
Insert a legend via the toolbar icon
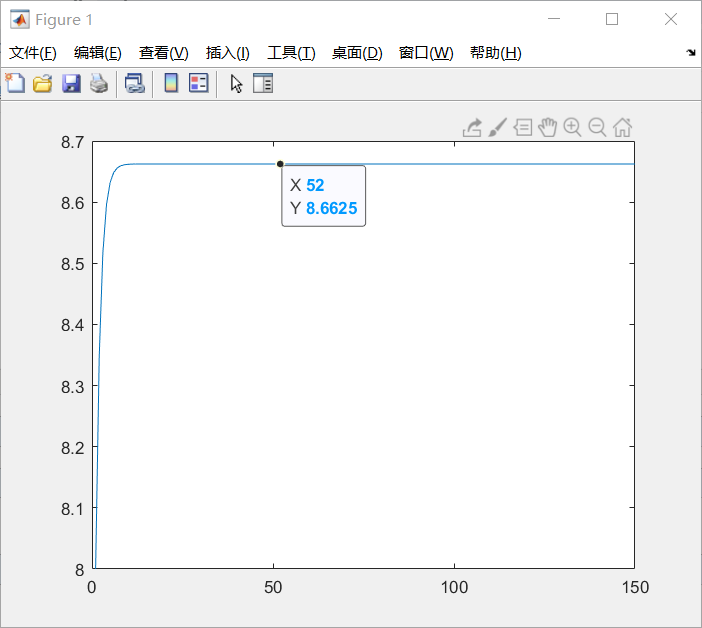pyautogui.click(x=198, y=83)
